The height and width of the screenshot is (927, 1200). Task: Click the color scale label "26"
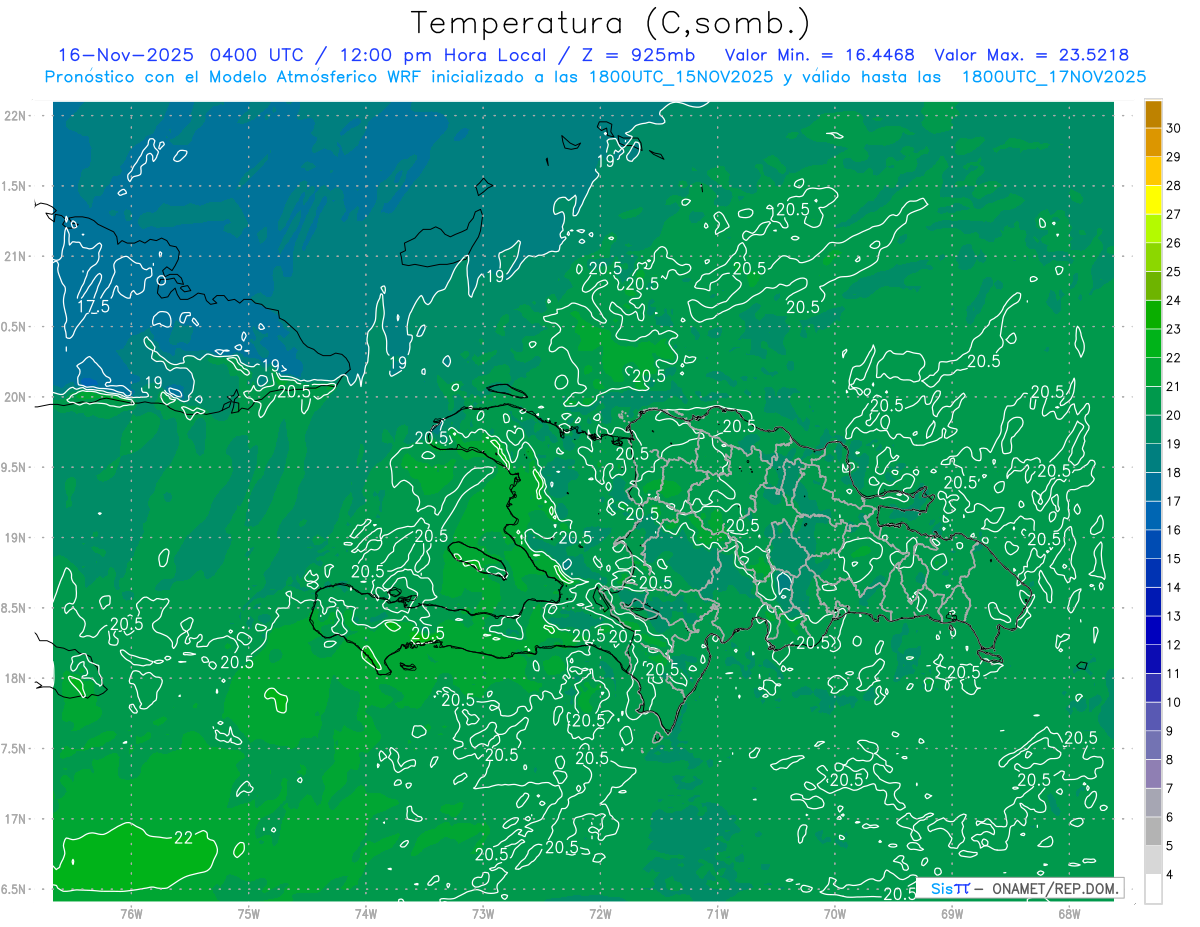pos(1174,243)
